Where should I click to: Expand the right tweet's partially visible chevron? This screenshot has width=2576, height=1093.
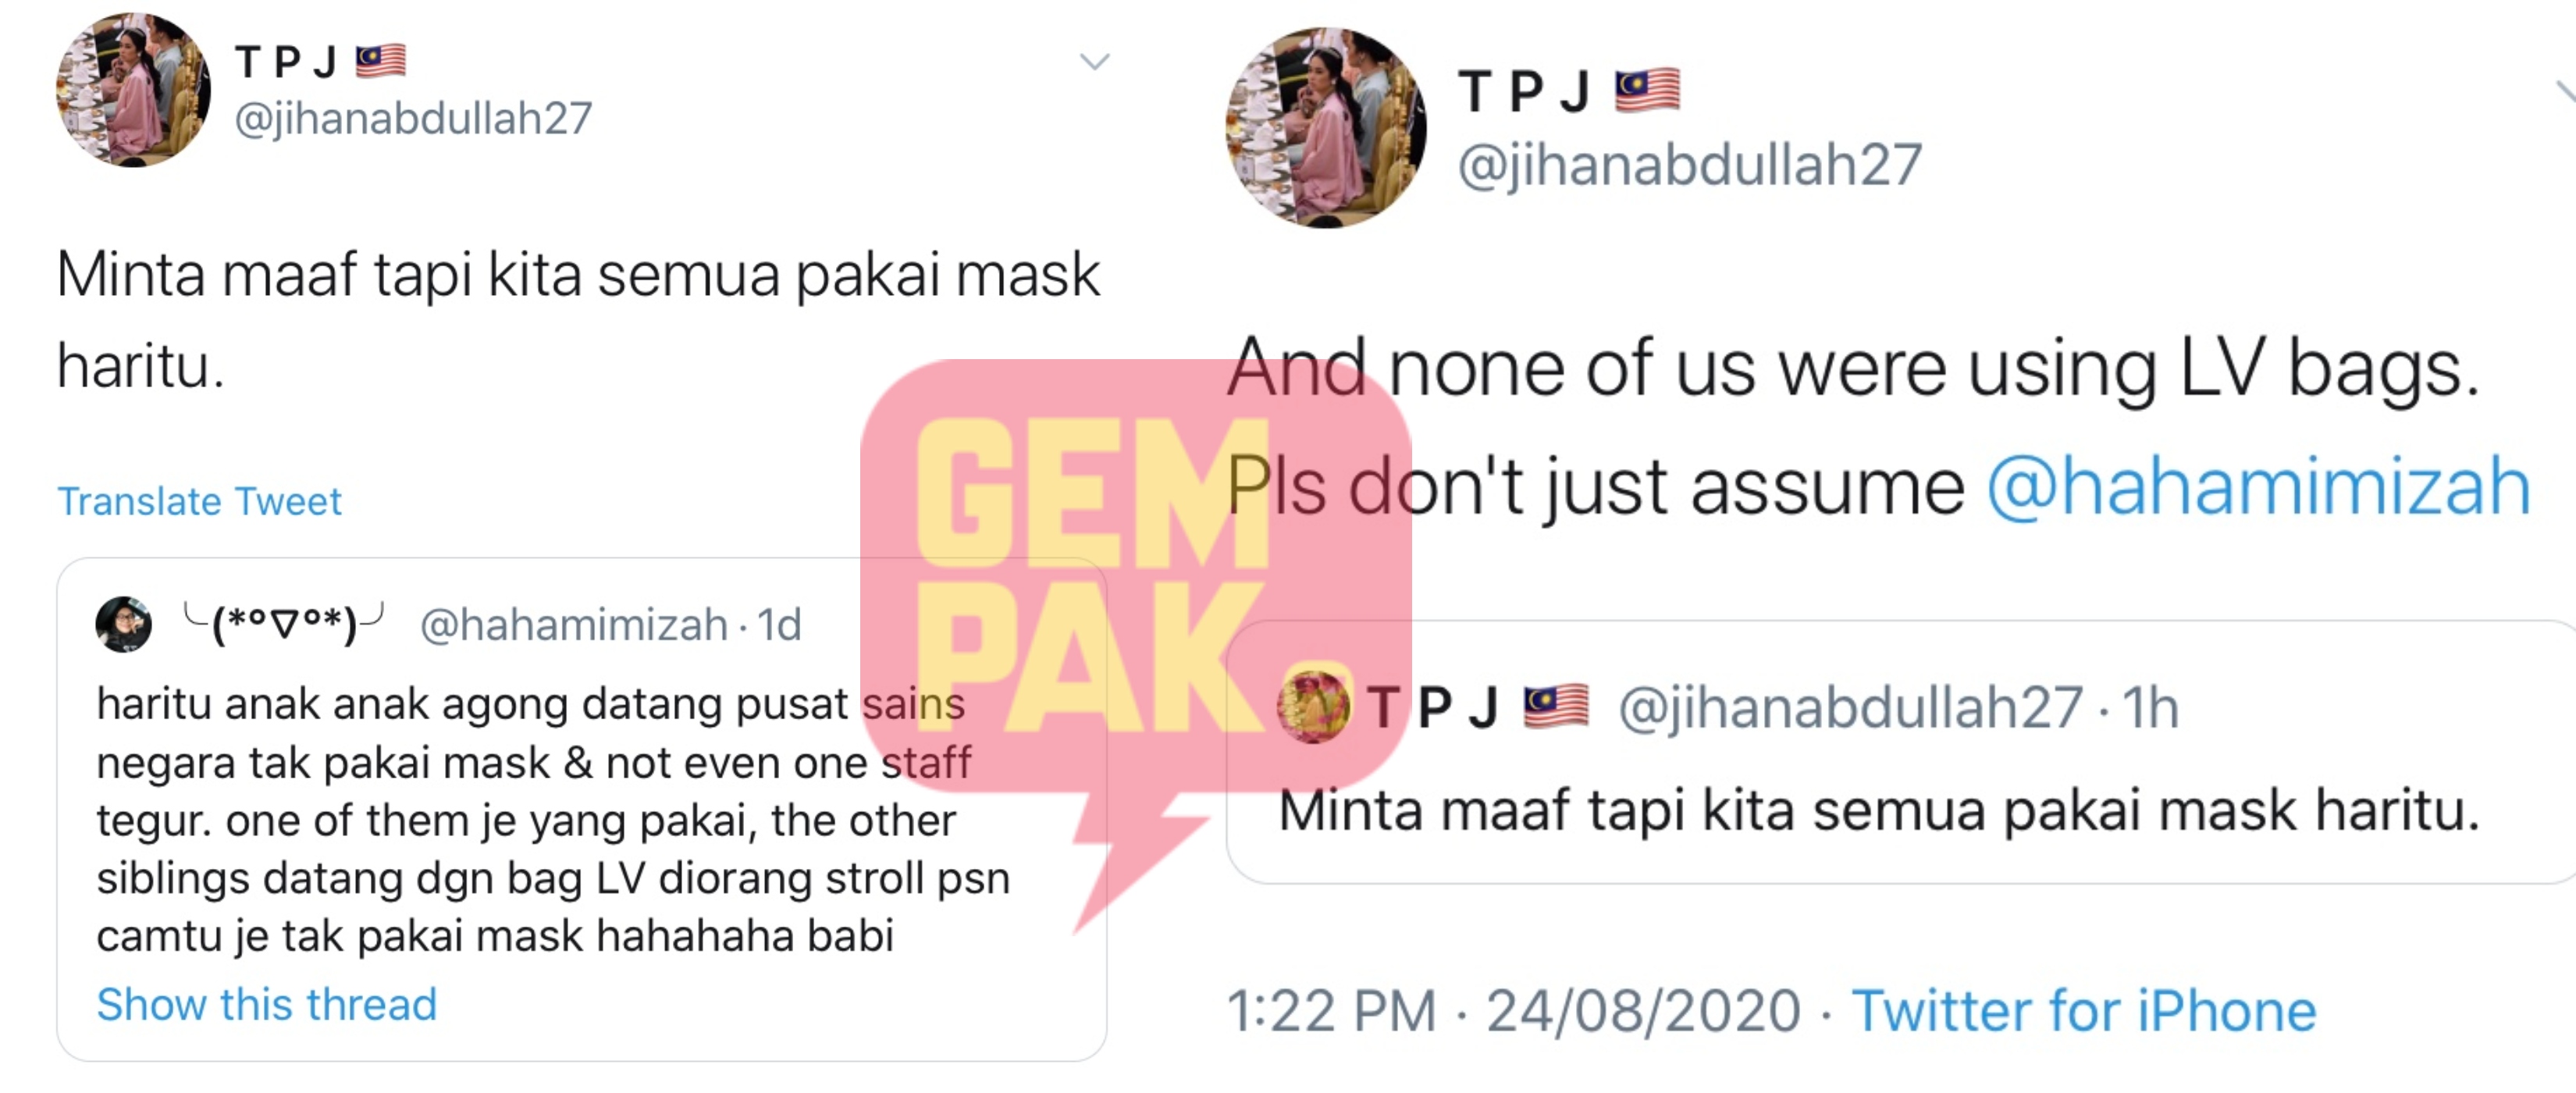[2565, 93]
